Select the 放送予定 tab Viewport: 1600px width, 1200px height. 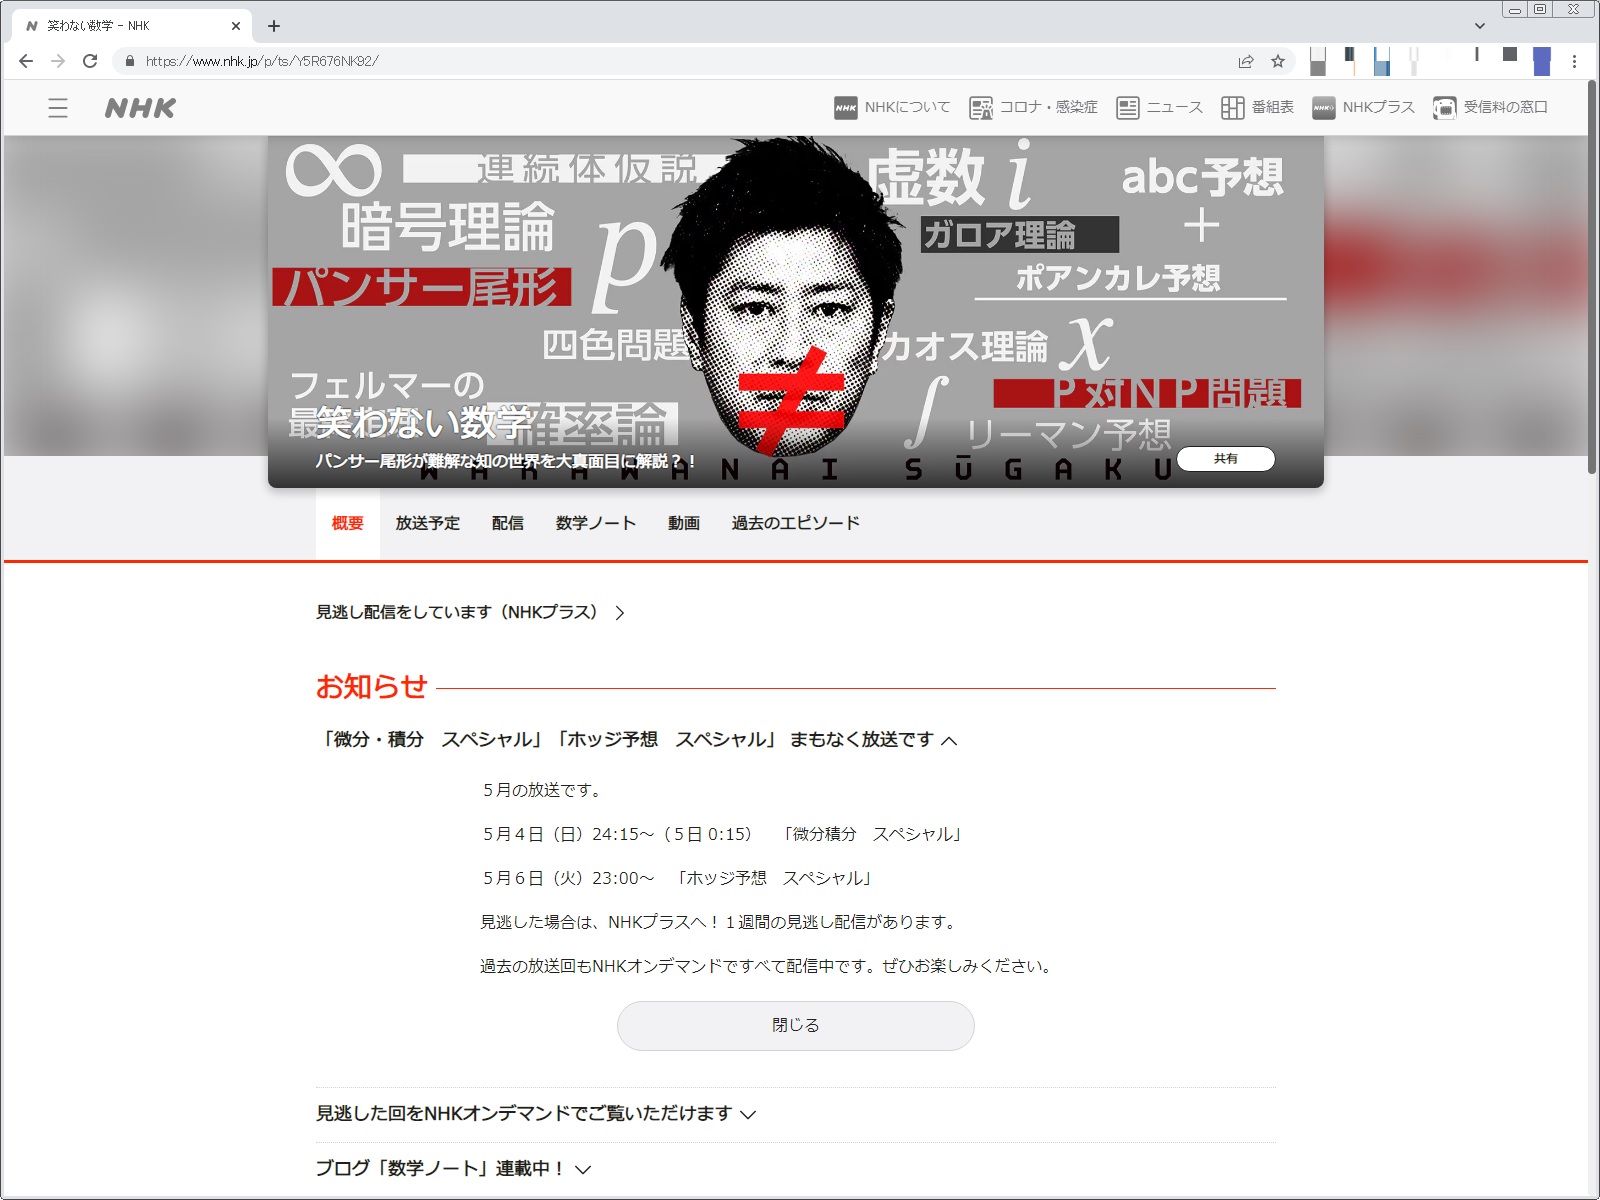pos(428,523)
